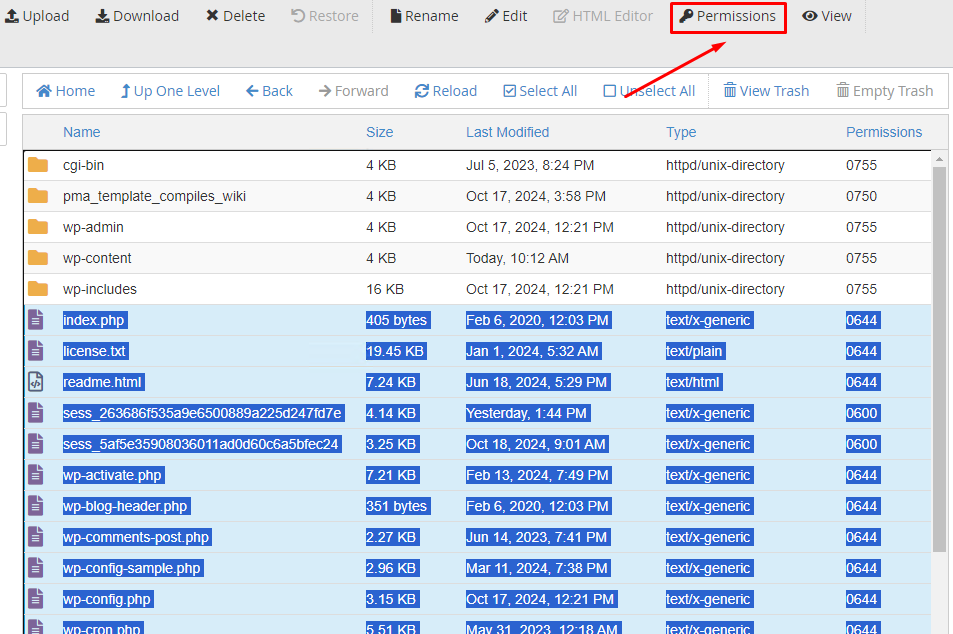Go to the Home directory

[x=66, y=91]
